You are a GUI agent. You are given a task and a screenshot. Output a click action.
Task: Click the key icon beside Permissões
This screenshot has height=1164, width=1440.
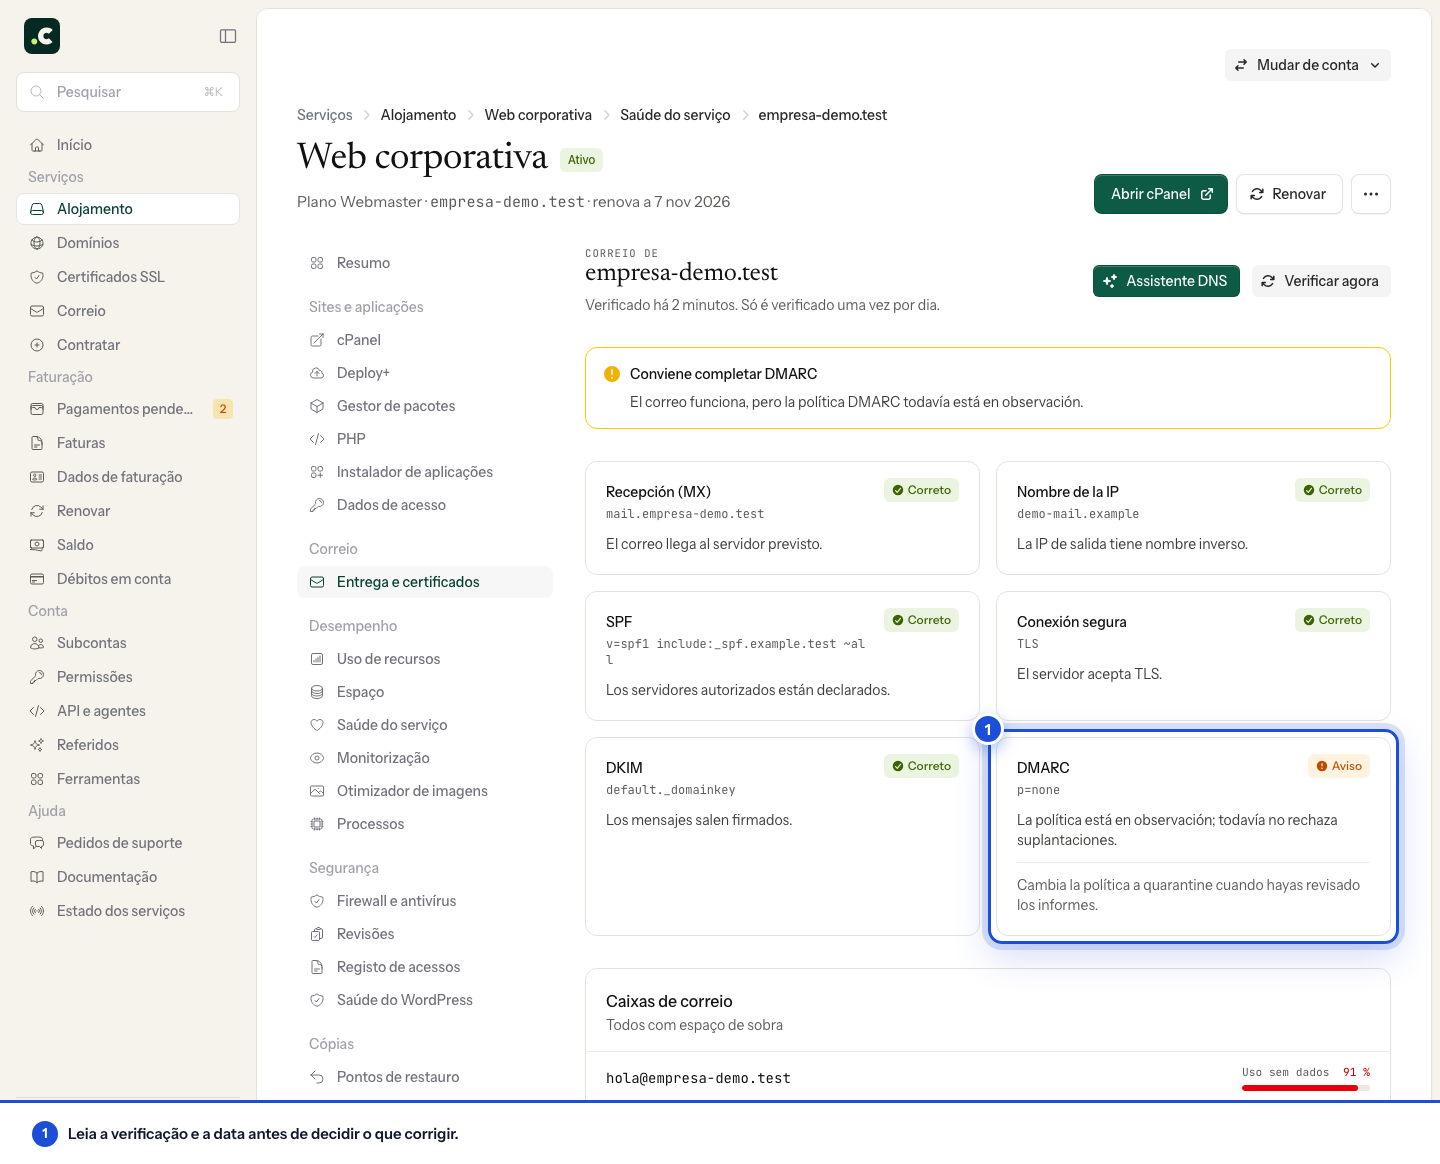[37, 677]
